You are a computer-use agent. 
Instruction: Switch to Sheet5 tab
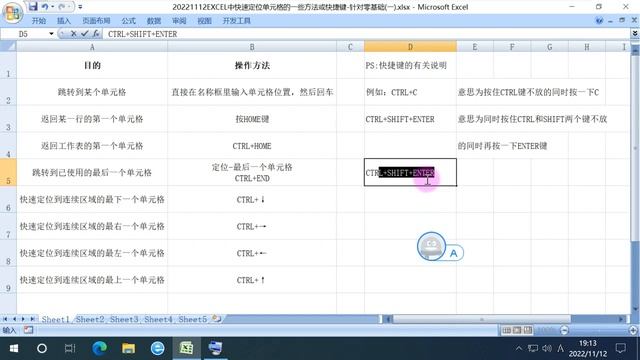click(192, 319)
